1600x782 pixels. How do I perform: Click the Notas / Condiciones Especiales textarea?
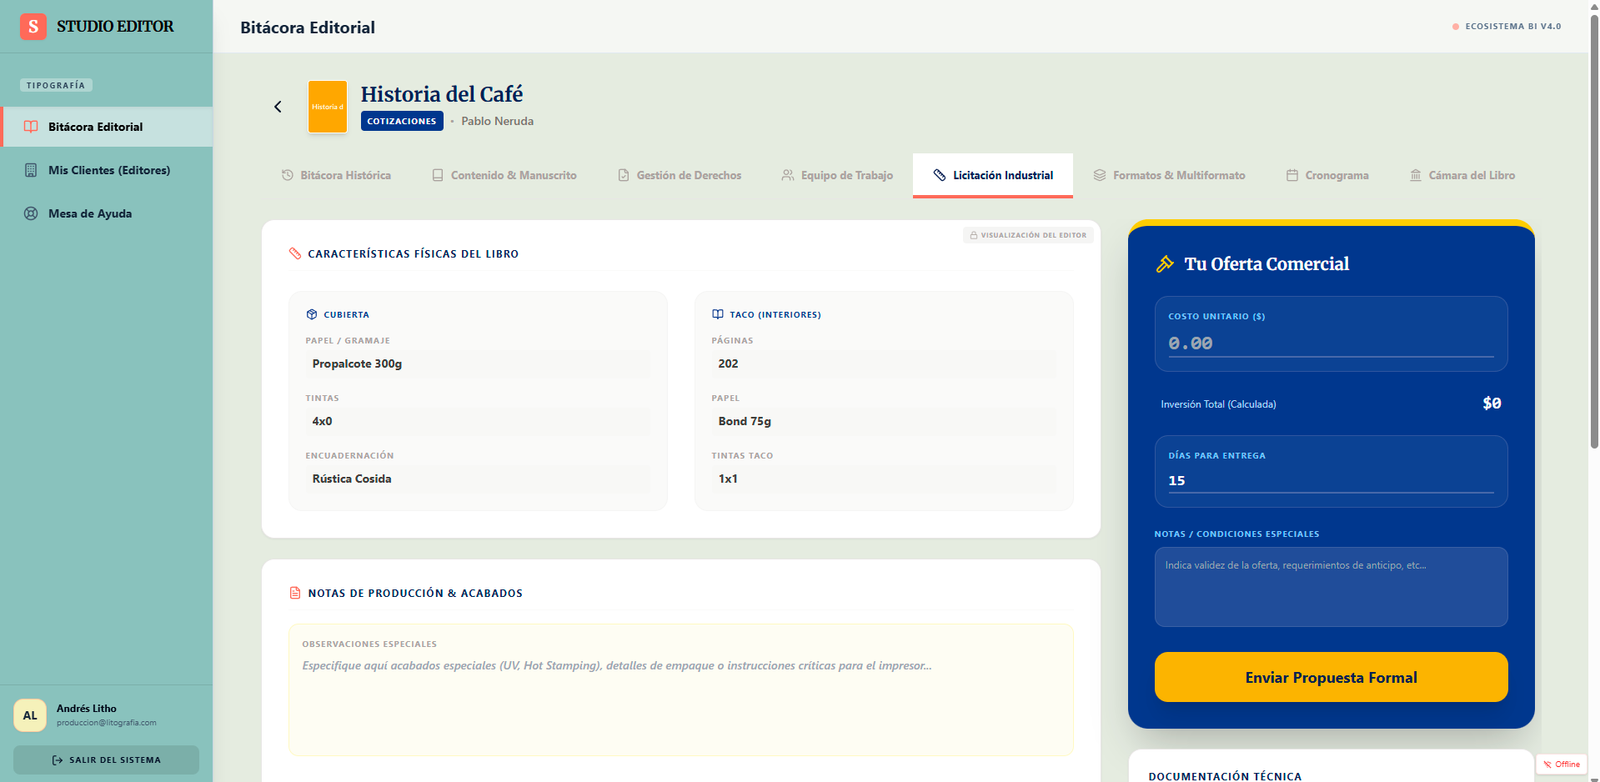tap(1330, 586)
